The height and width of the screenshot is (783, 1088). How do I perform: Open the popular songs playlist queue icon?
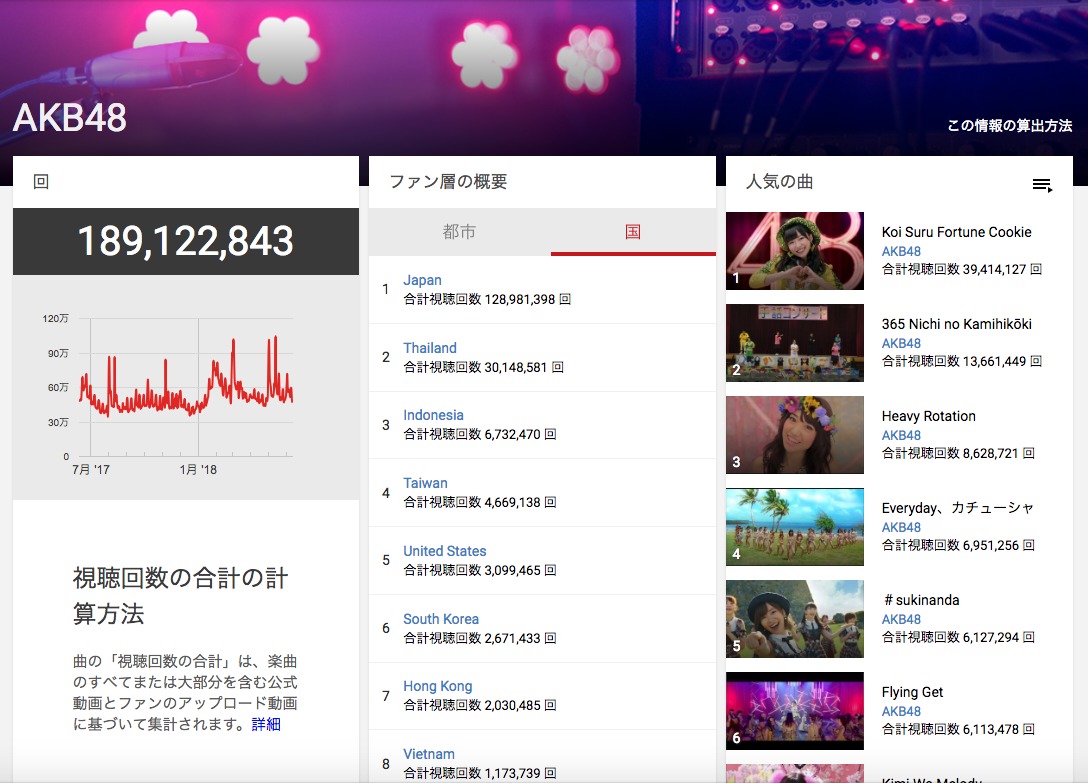(x=1042, y=185)
